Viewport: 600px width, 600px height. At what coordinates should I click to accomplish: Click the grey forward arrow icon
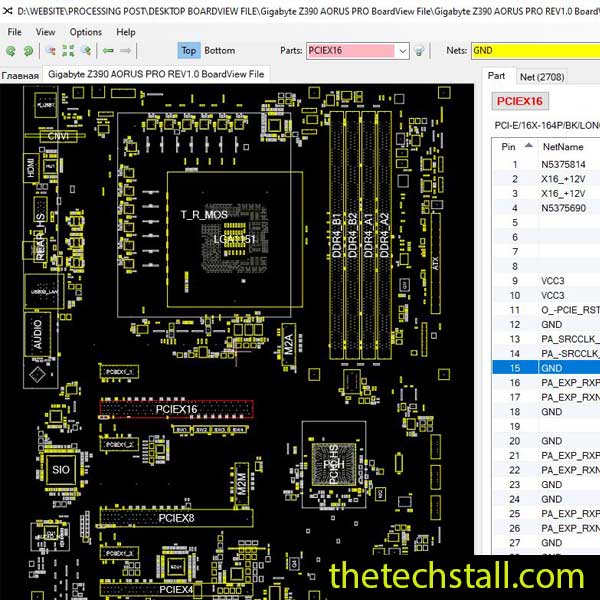126,50
